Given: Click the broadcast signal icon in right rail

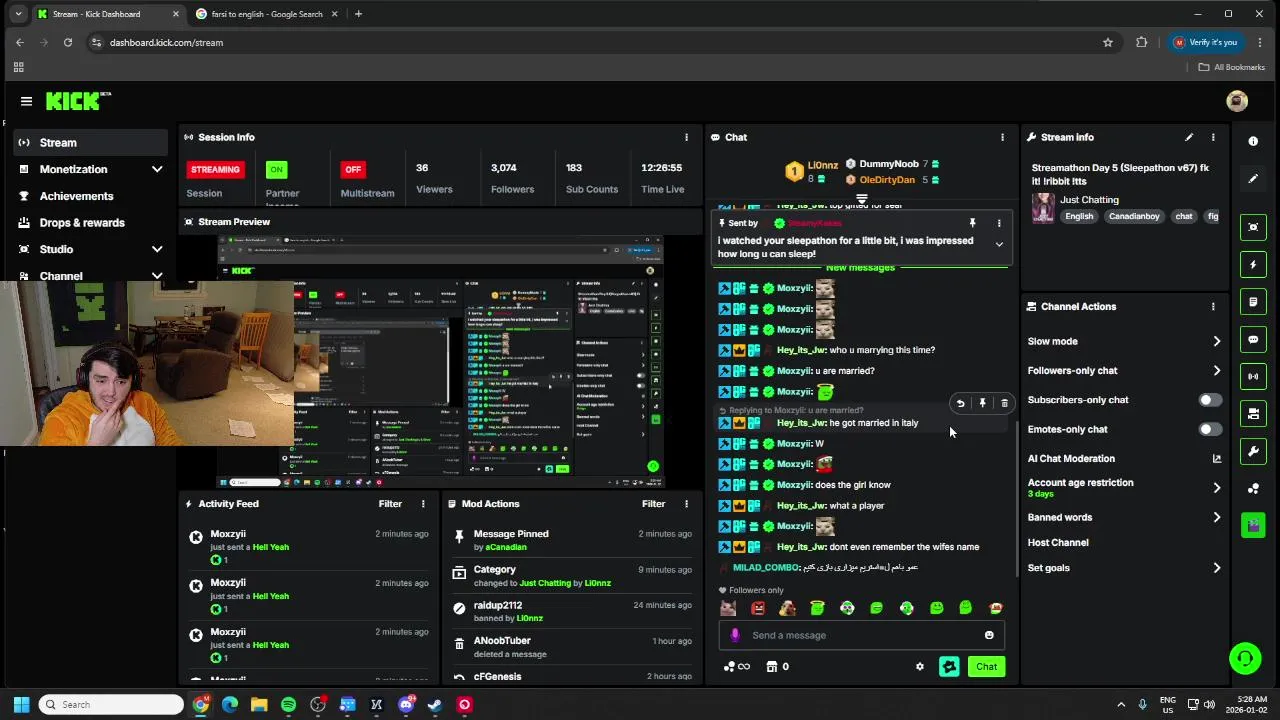Looking at the screenshot, I should [x=1253, y=377].
